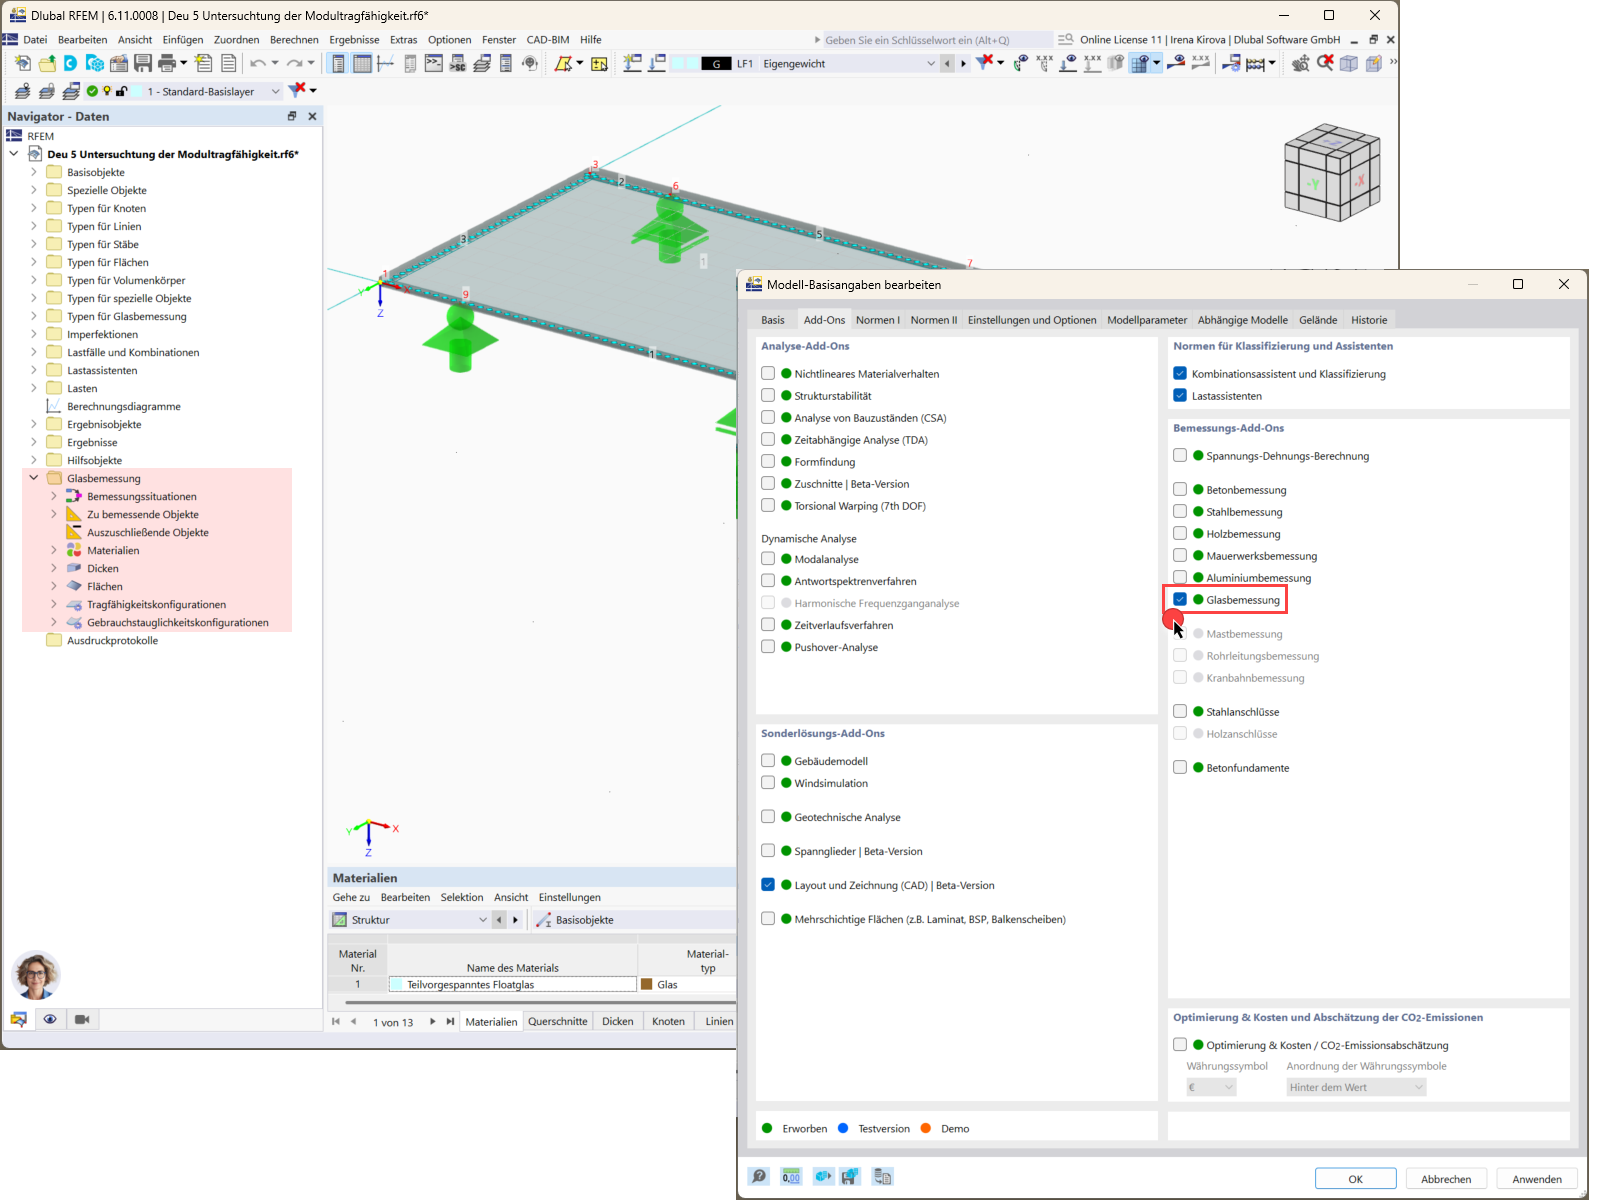The image size is (1600, 1200).
Task: Enable the Betonbemessung checkbox
Action: [x=1180, y=489]
